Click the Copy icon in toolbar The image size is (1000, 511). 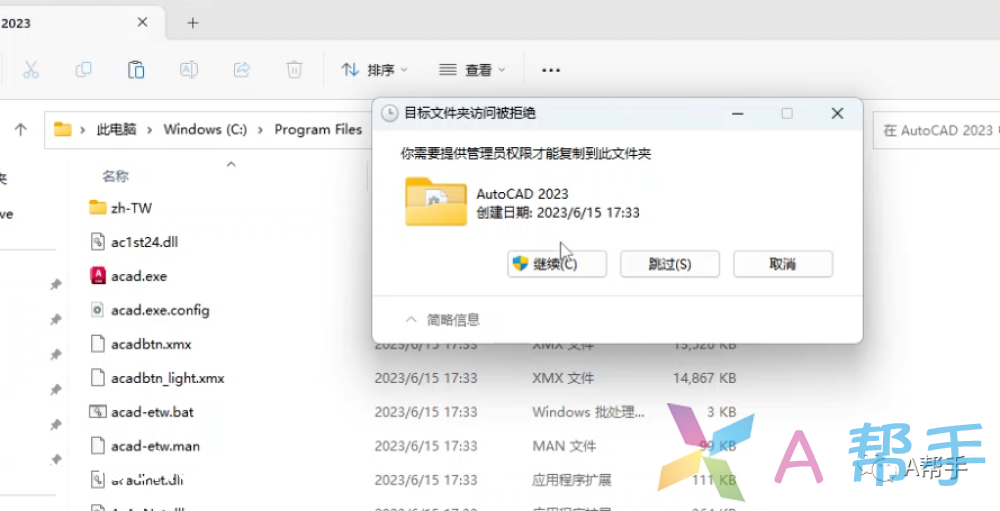click(x=84, y=70)
